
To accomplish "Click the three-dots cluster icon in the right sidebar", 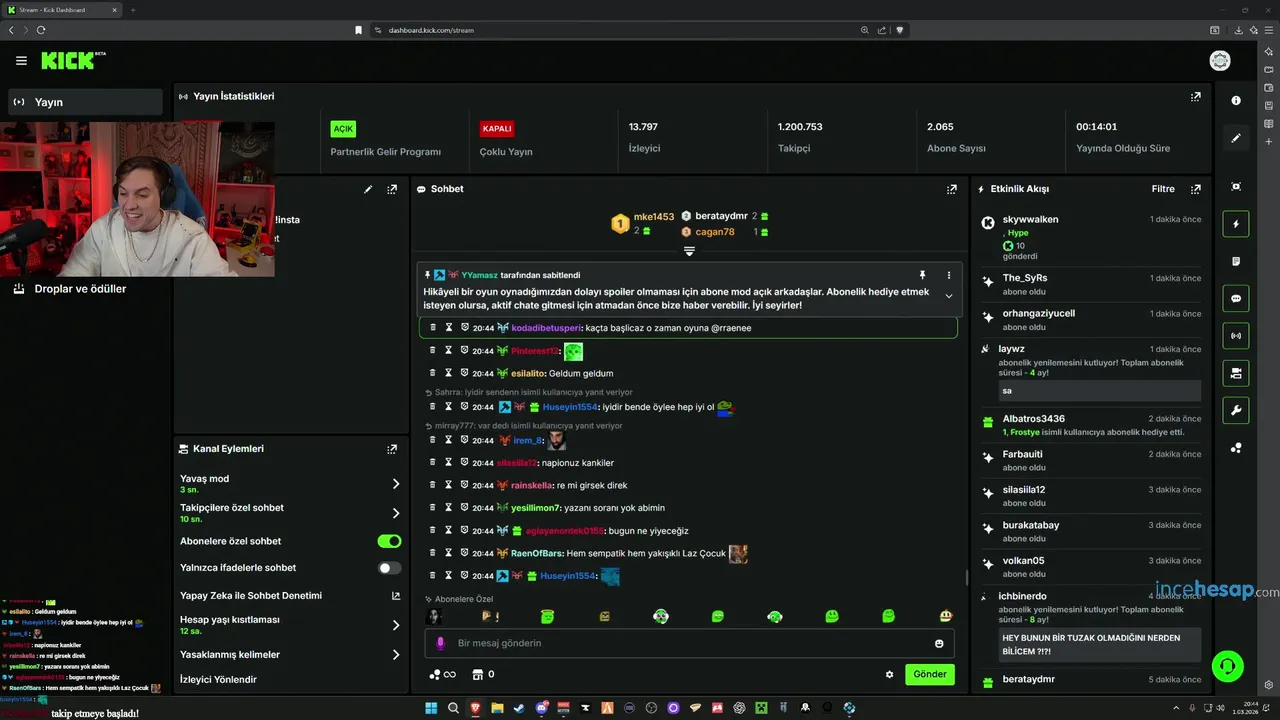I will 1236,448.
